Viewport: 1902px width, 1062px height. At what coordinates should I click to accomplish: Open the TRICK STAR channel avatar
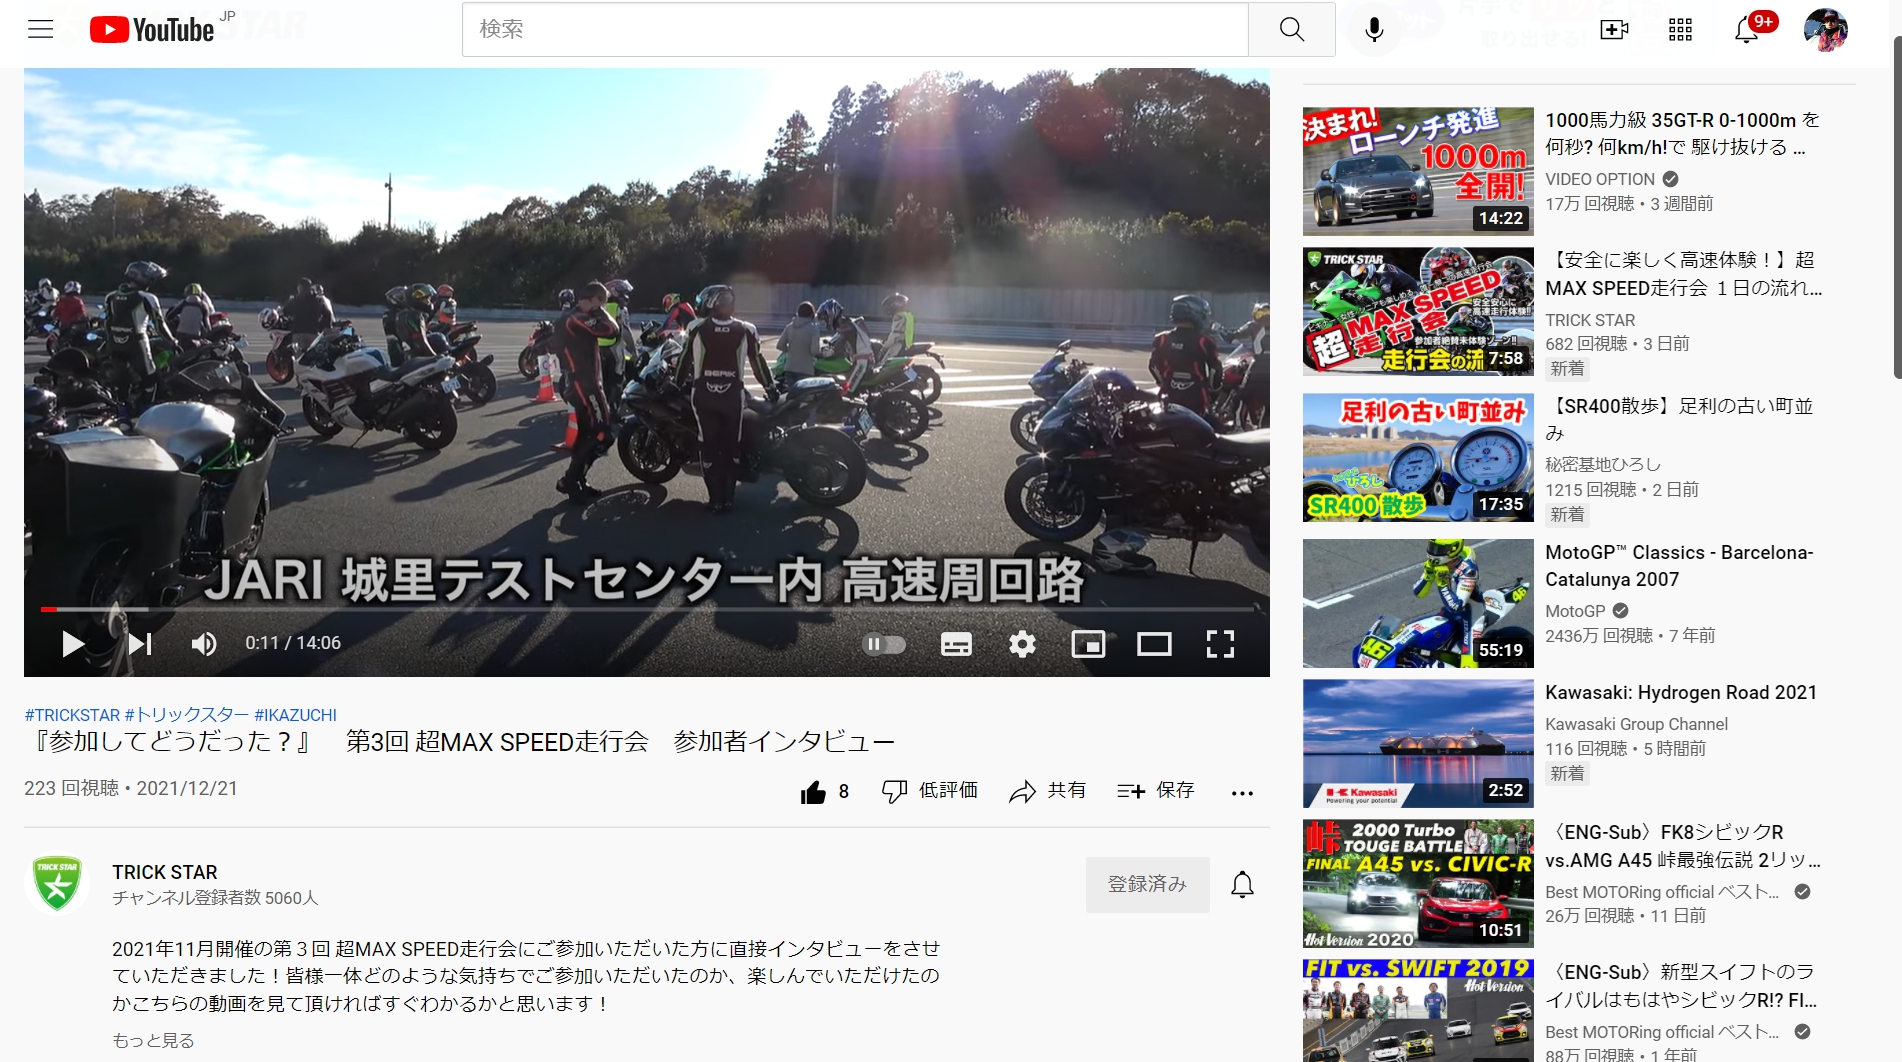click(x=57, y=884)
